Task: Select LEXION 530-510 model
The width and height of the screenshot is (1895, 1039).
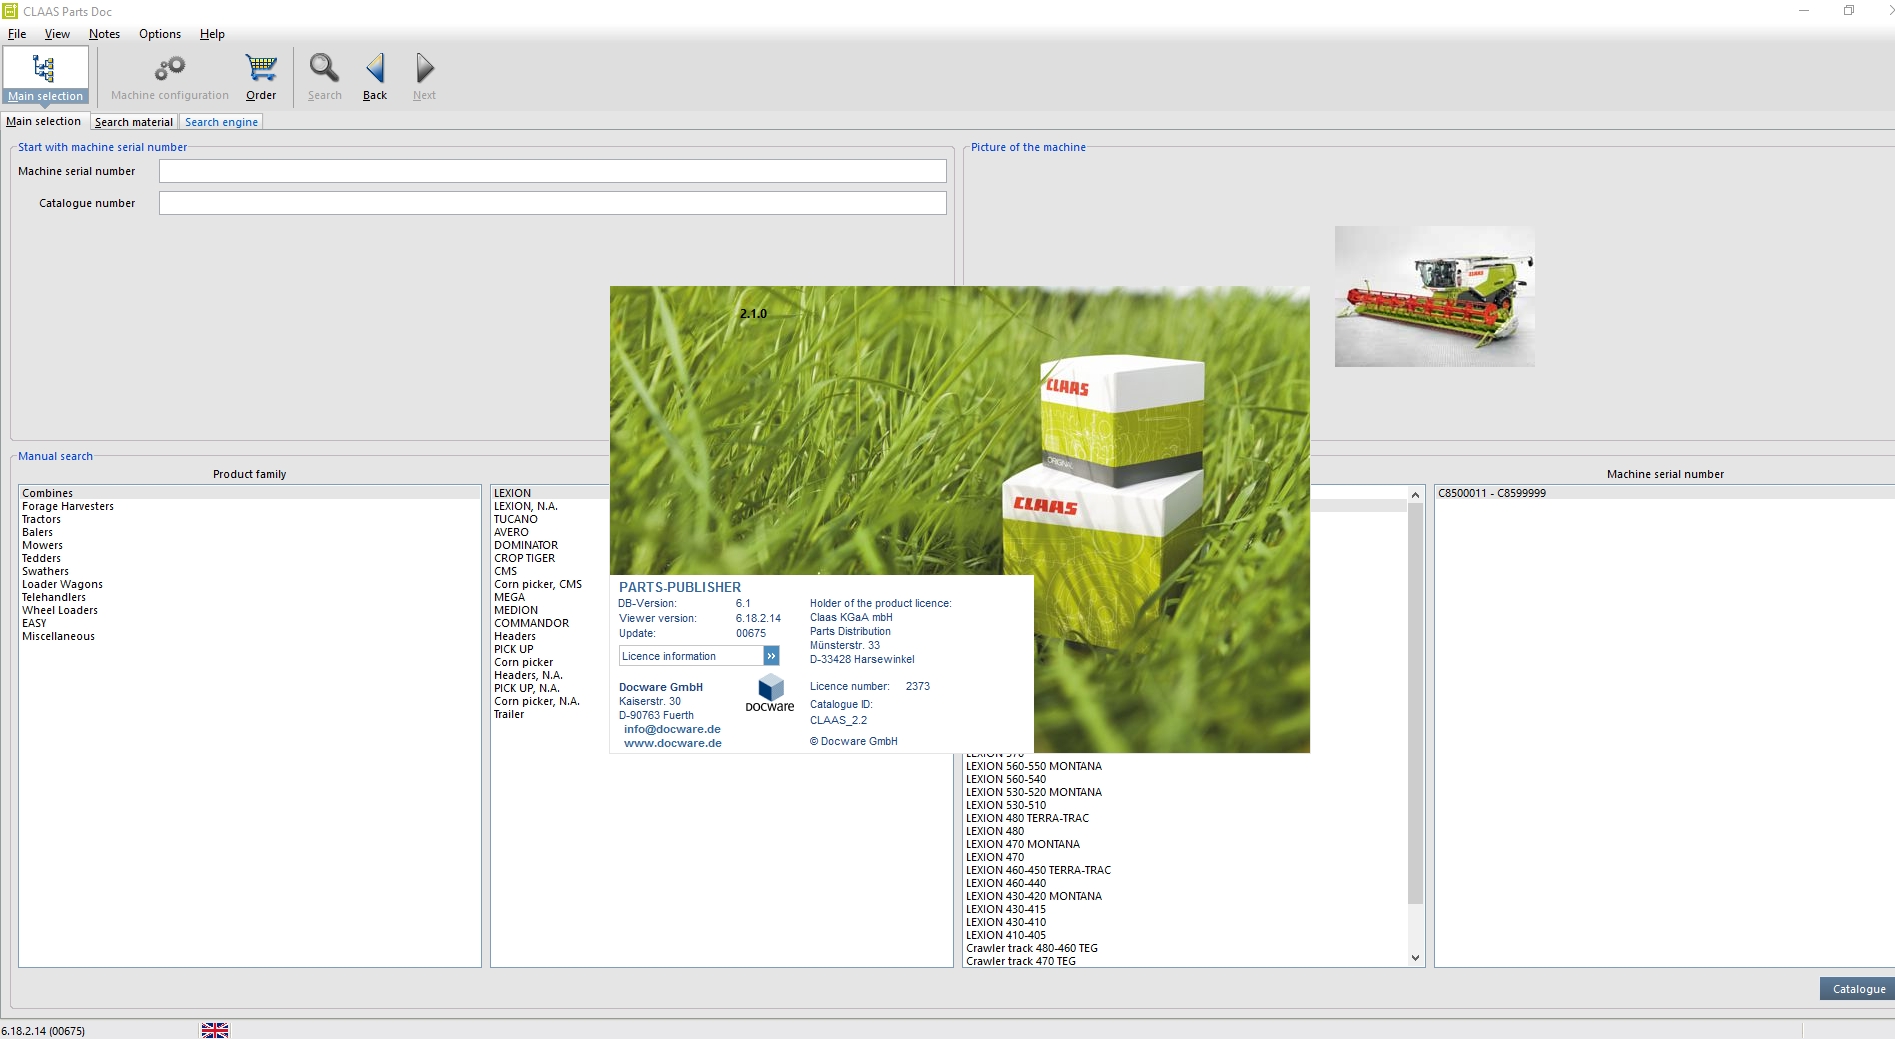Action: click(x=1185, y=805)
